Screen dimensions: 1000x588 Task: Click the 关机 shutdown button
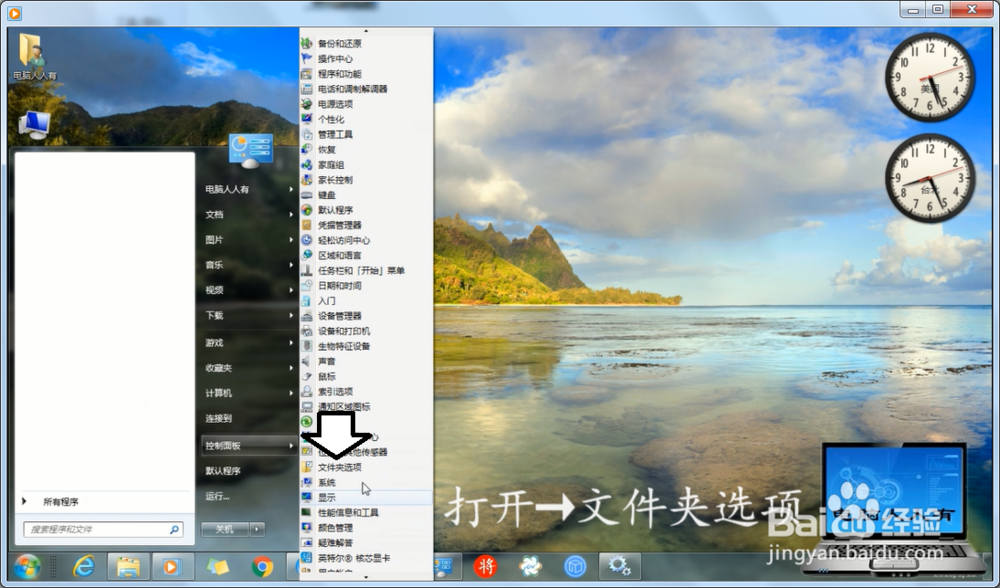click(224, 529)
